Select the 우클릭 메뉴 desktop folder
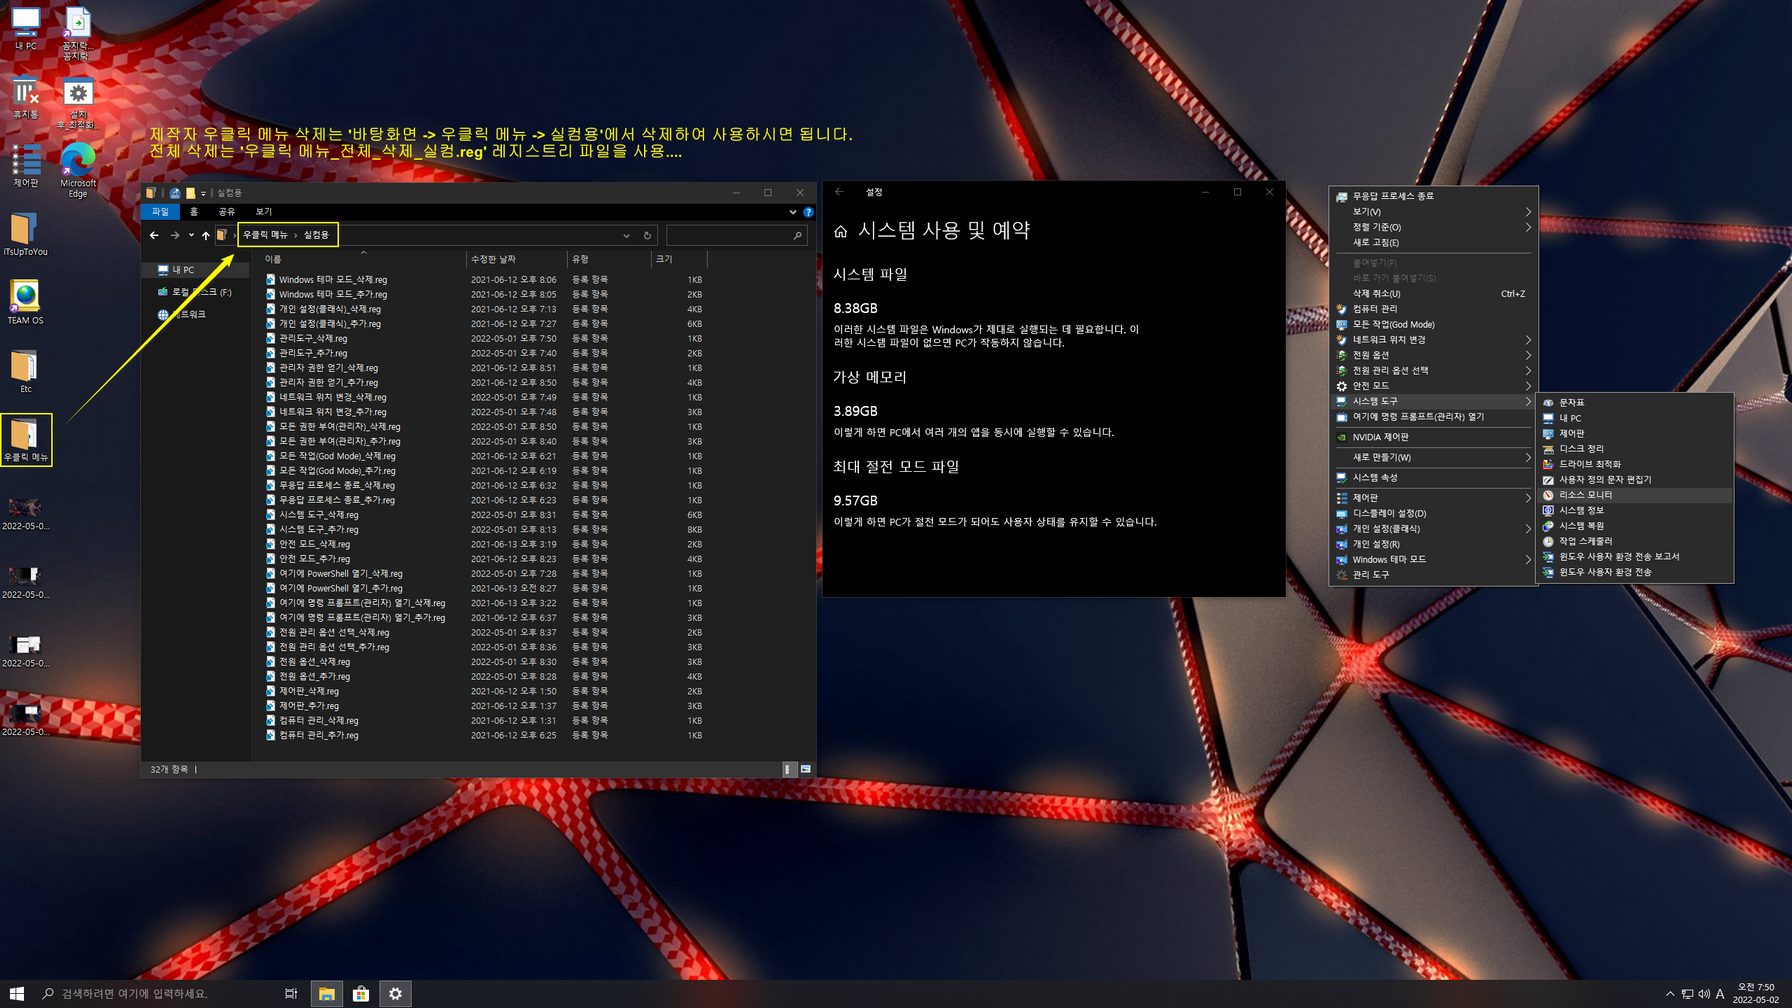This screenshot has width=1792, height=1008. (26, 440)
